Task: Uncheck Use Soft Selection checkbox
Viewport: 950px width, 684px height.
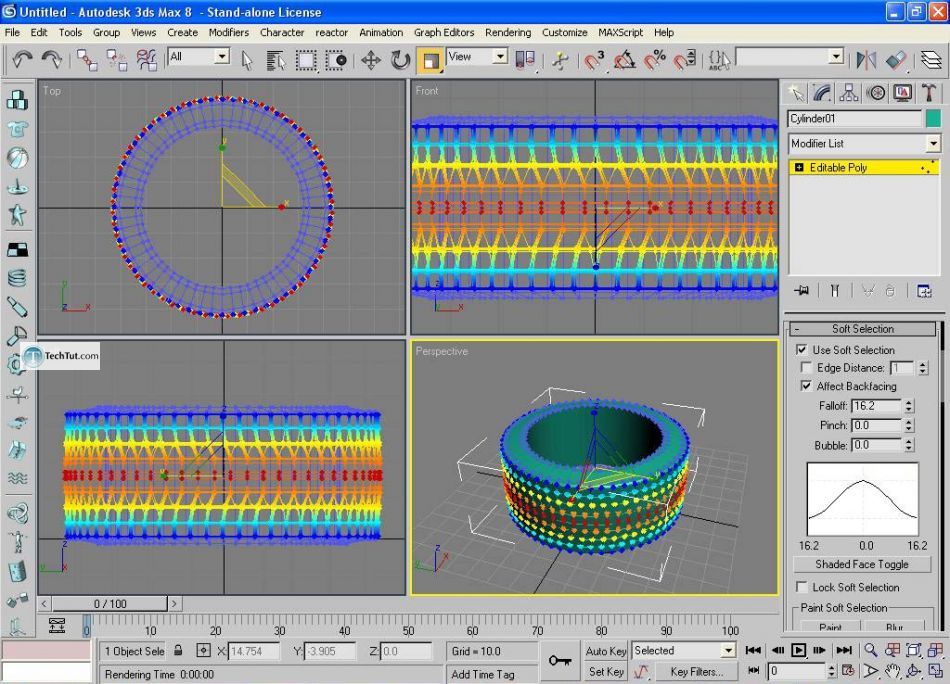Action: tap(802, 350)
